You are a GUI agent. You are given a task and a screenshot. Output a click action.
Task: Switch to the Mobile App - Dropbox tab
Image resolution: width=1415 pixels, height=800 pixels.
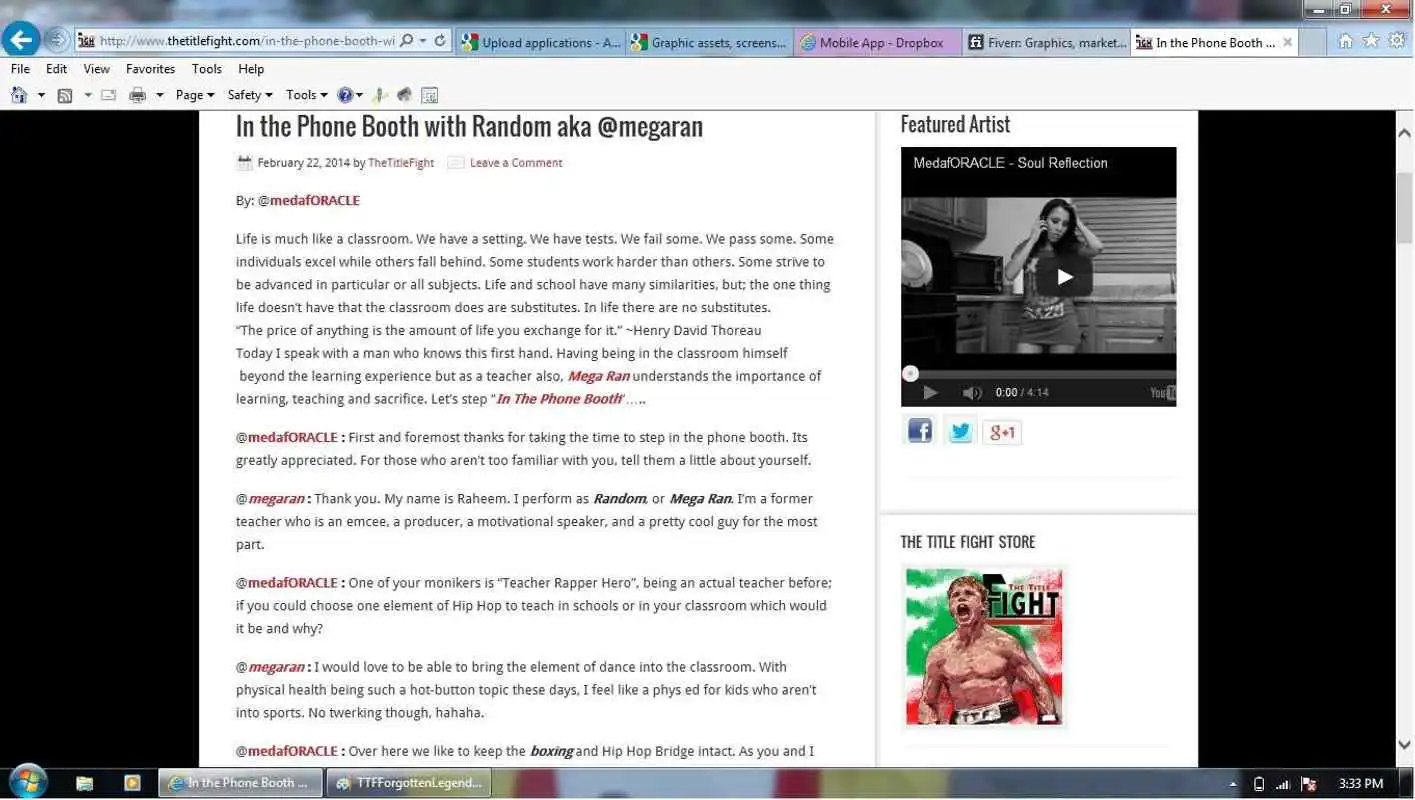(x=879, y=42)
